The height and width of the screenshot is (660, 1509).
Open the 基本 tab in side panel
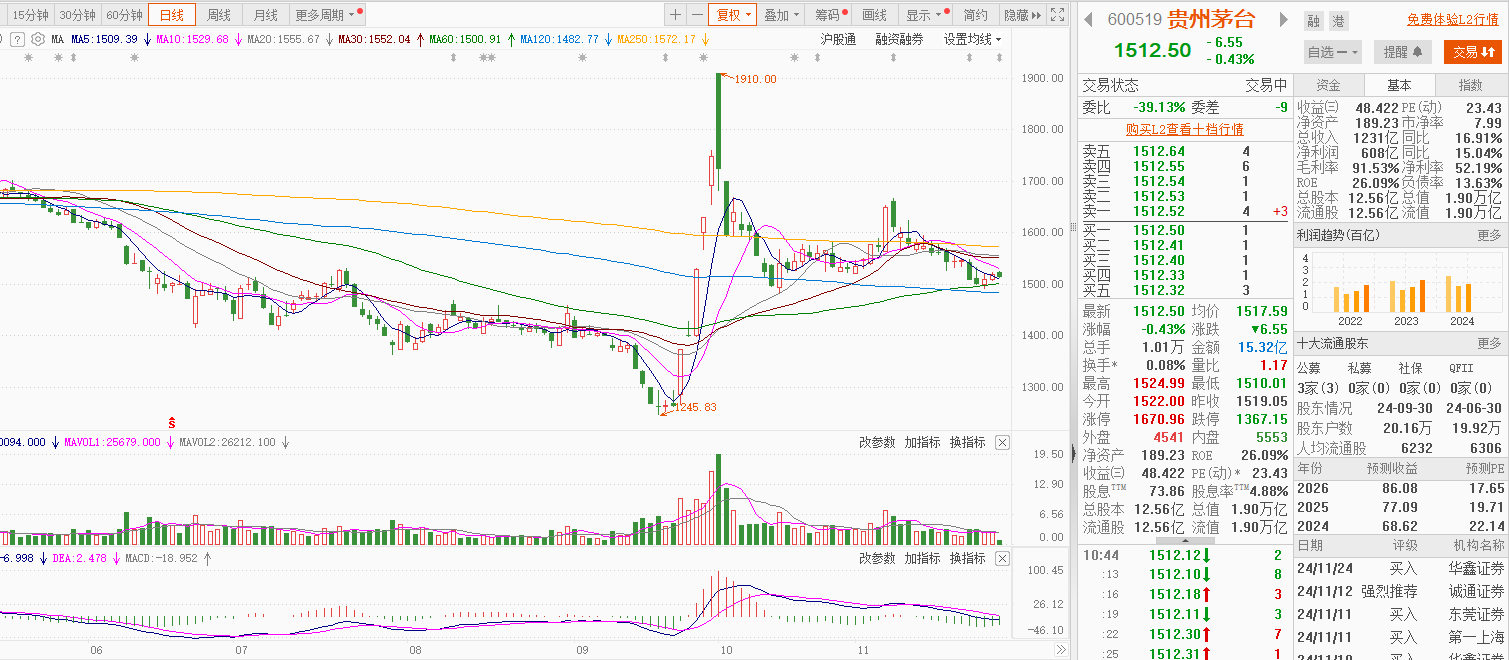click(x=1399, y=85)
